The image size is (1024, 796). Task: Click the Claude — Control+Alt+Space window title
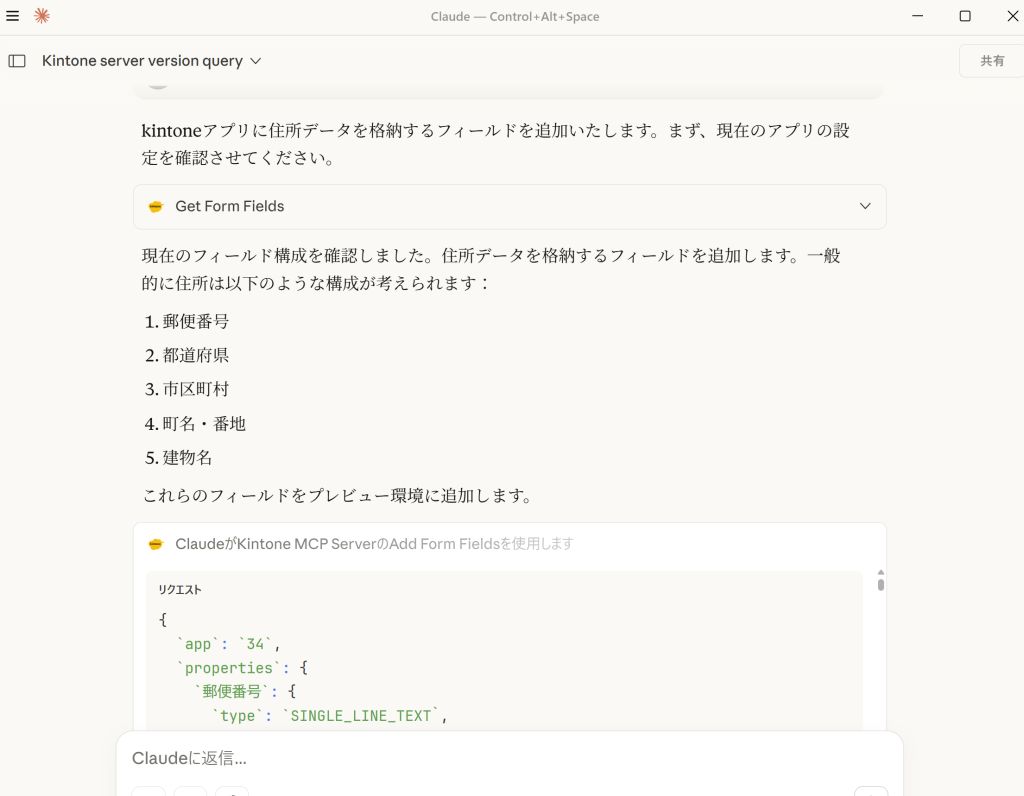point(515,16)
